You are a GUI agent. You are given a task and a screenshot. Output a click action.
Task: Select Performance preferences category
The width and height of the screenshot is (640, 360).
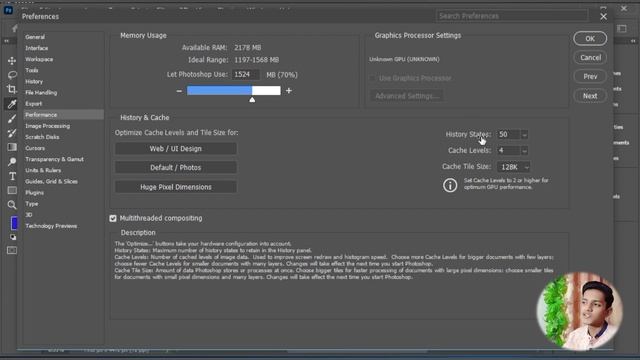click(x=63, y=115)
